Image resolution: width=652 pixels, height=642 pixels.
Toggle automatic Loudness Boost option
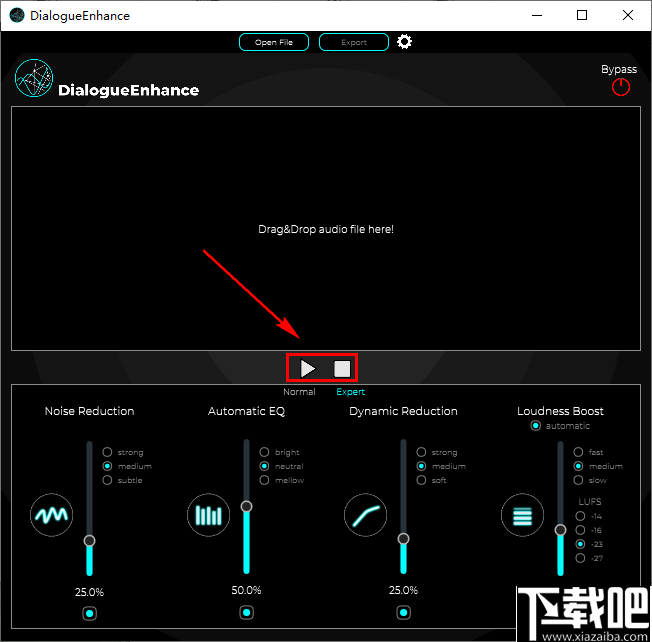pos(536,426)
